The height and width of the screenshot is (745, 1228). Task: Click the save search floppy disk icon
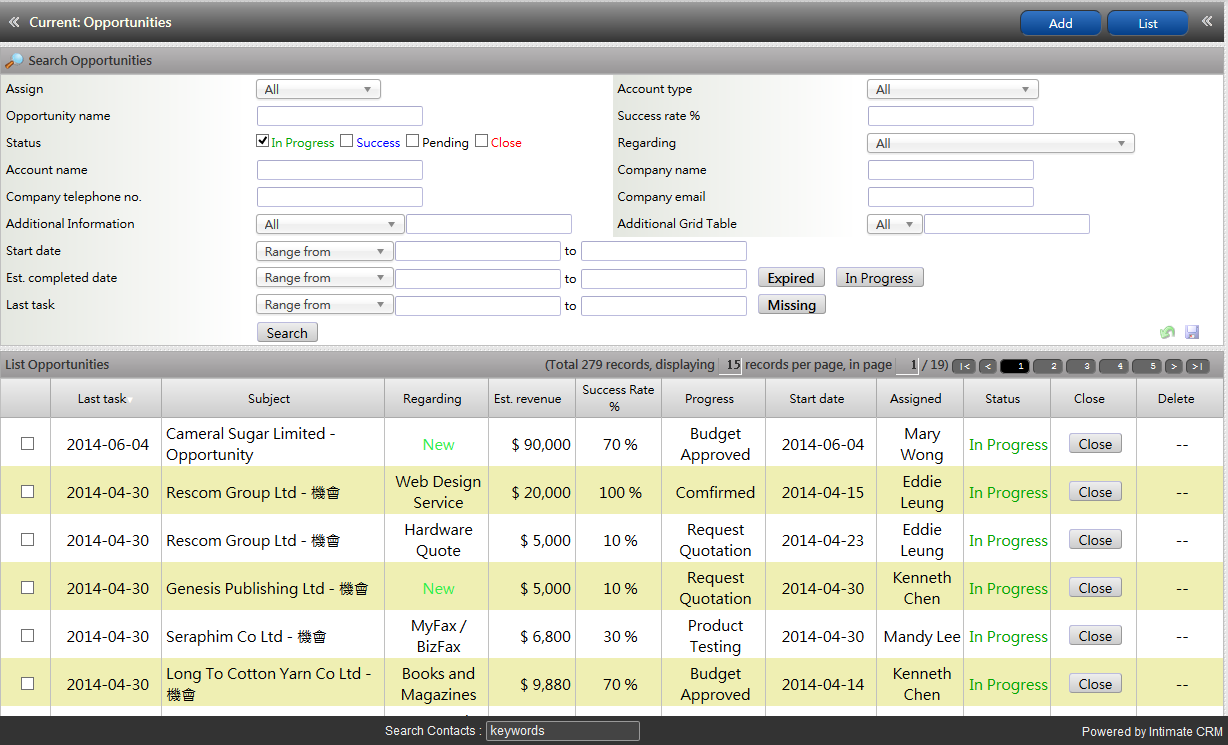1192,332
